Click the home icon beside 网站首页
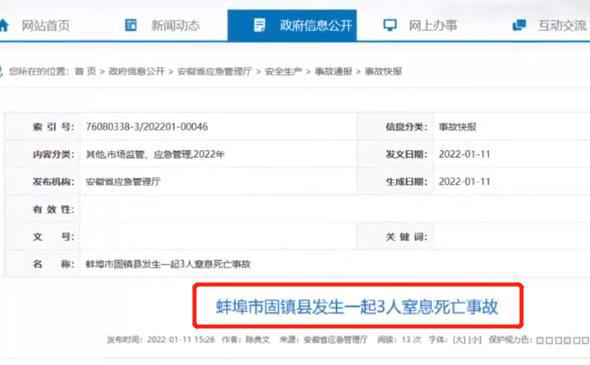 3,25
